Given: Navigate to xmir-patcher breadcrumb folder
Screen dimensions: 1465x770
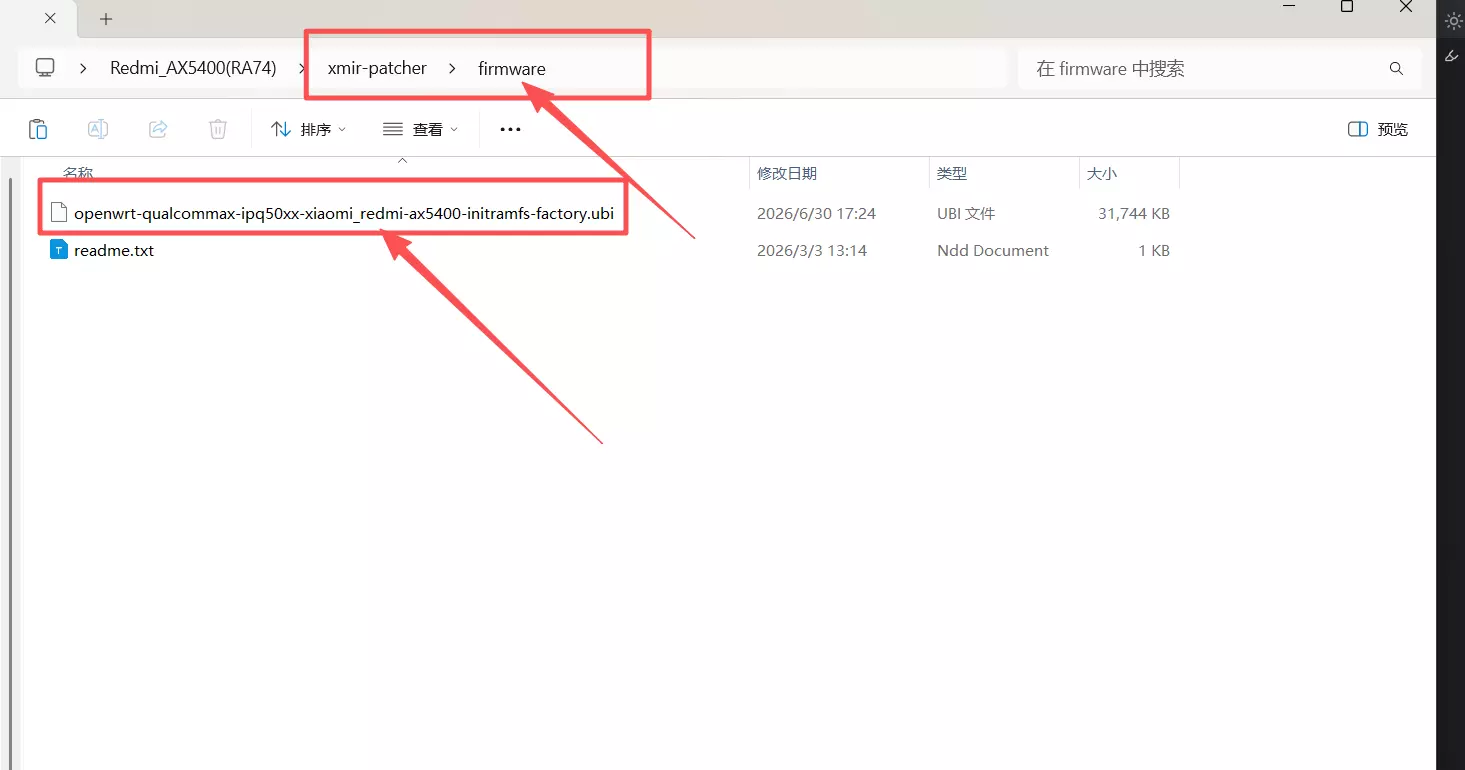Looking at the screenshot, I should pos(377,68).
